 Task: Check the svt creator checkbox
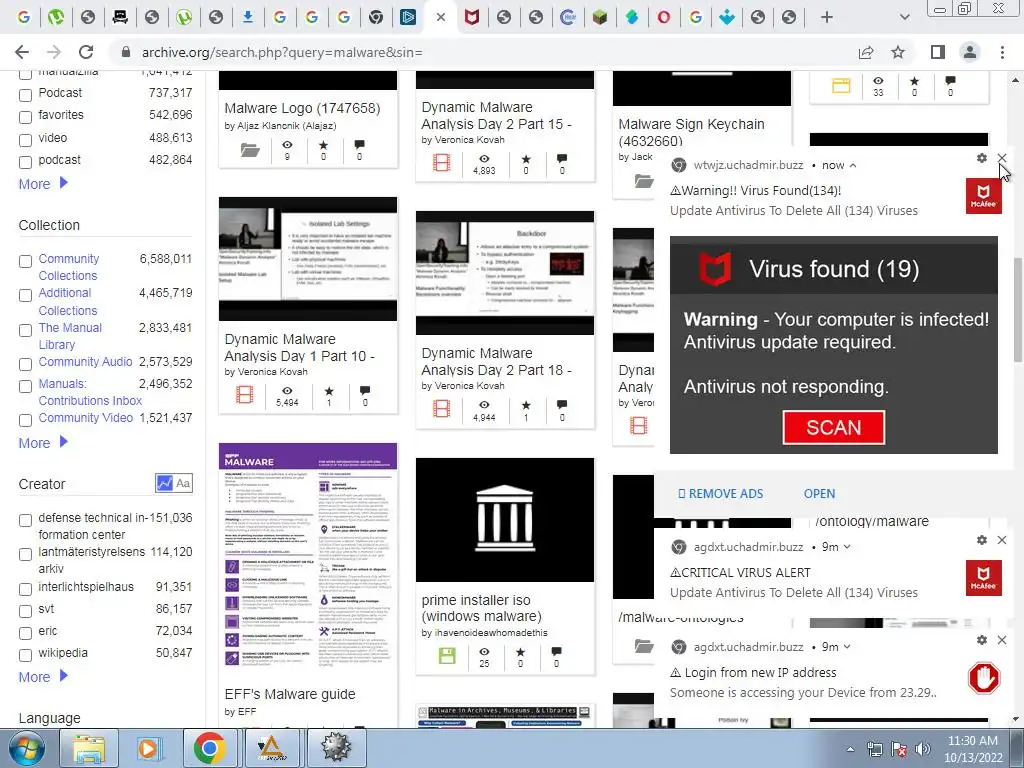click(25, 611)
